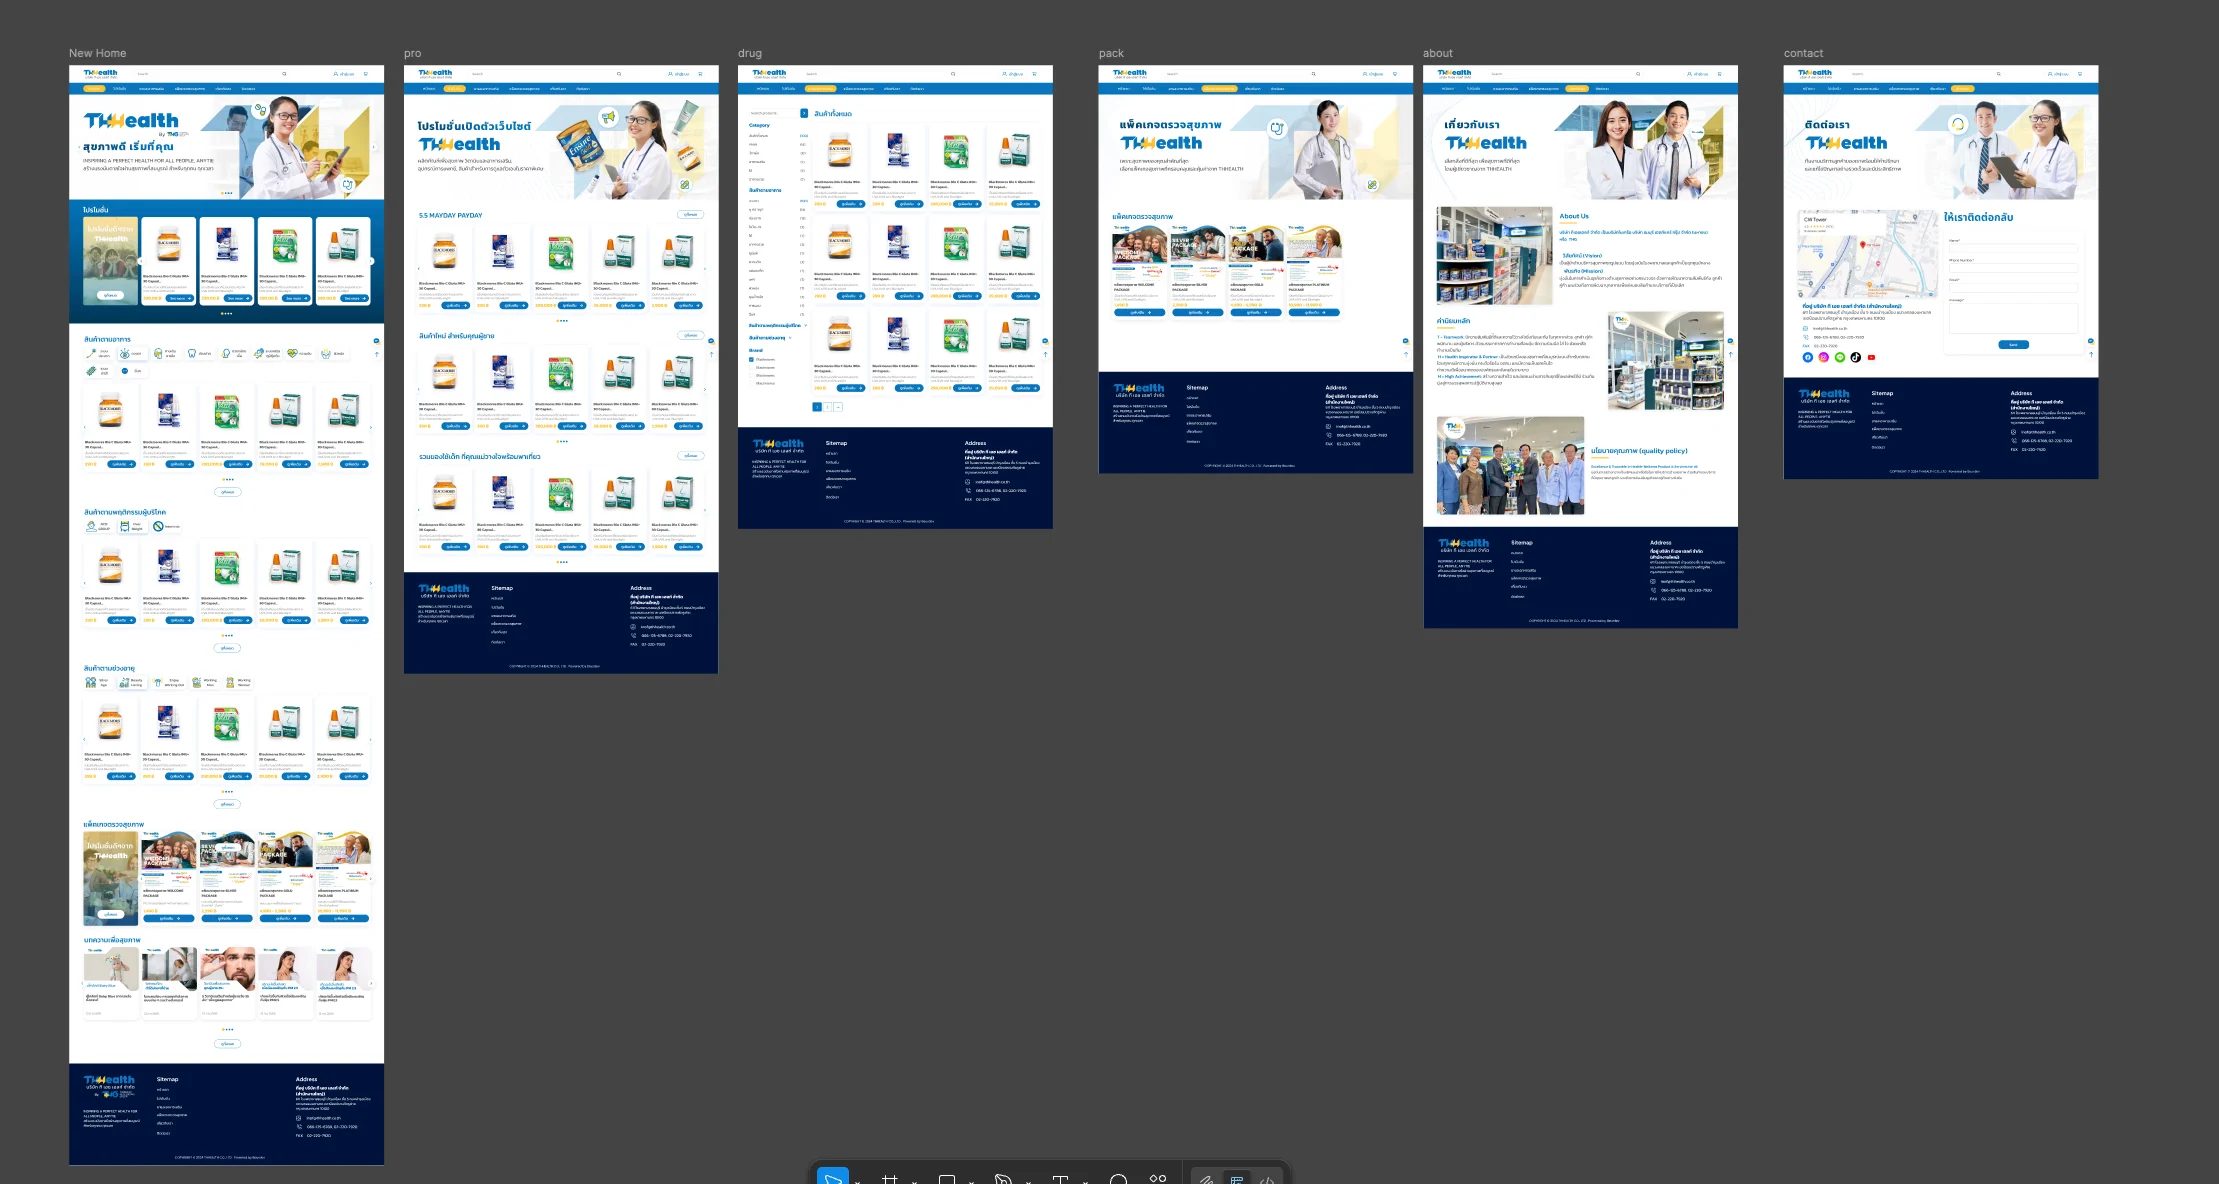
Task: Check the second Brand checkbox in drug frame
Action: coord(752,367)
